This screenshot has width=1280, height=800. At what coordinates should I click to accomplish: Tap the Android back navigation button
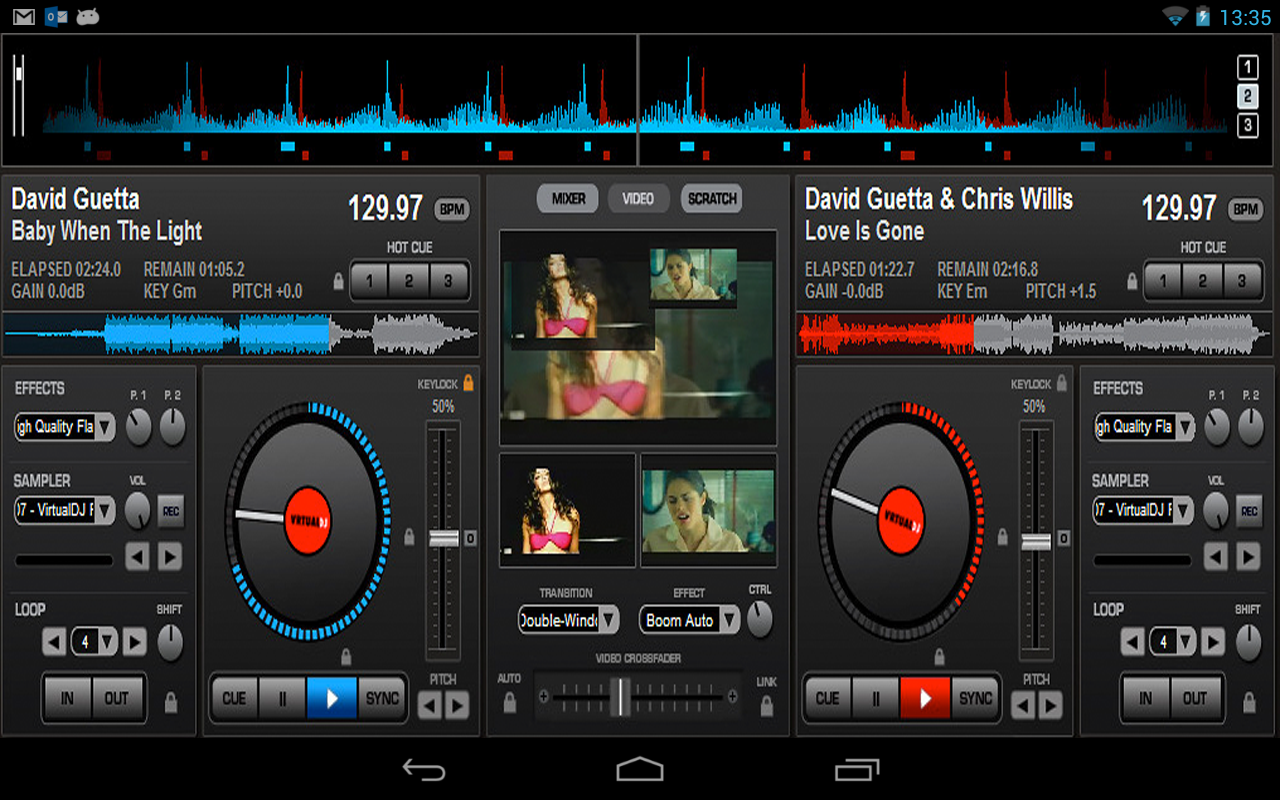[x=424, y=769]
